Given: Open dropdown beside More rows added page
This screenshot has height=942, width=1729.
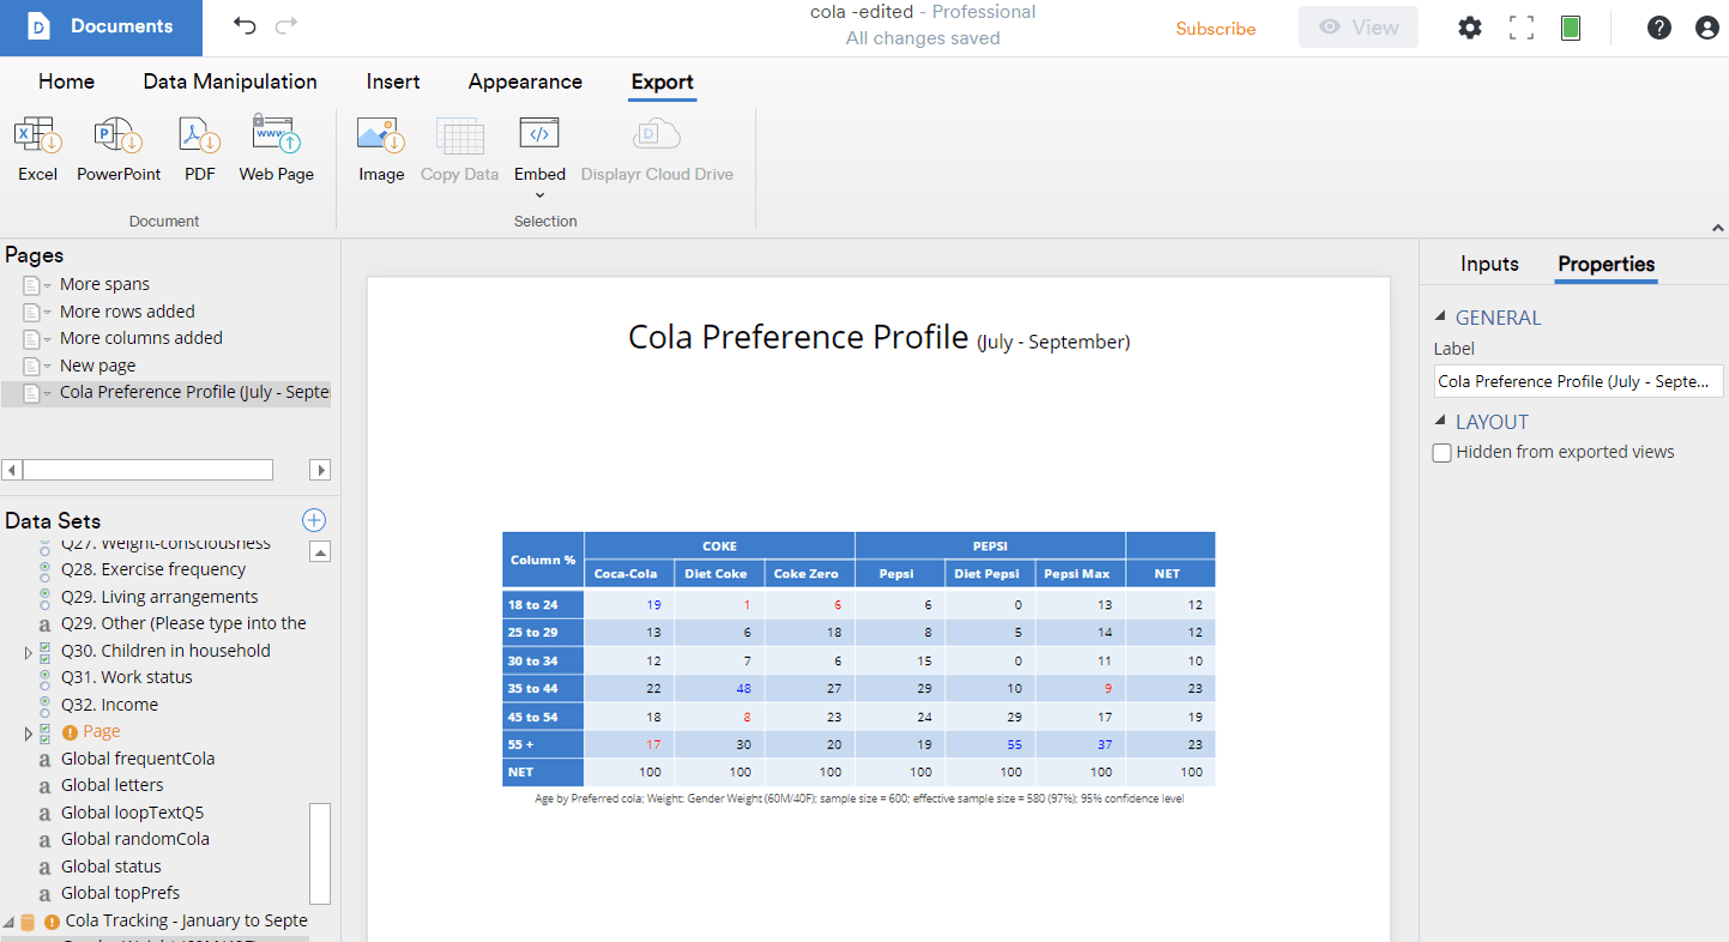Looking at the screenshot, I should click(47, 313).
